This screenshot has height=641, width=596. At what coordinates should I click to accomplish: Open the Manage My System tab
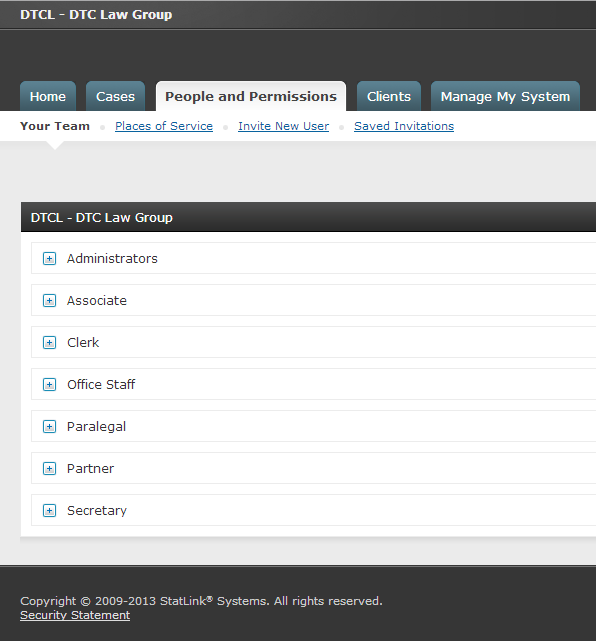click(x=505, y=96)
